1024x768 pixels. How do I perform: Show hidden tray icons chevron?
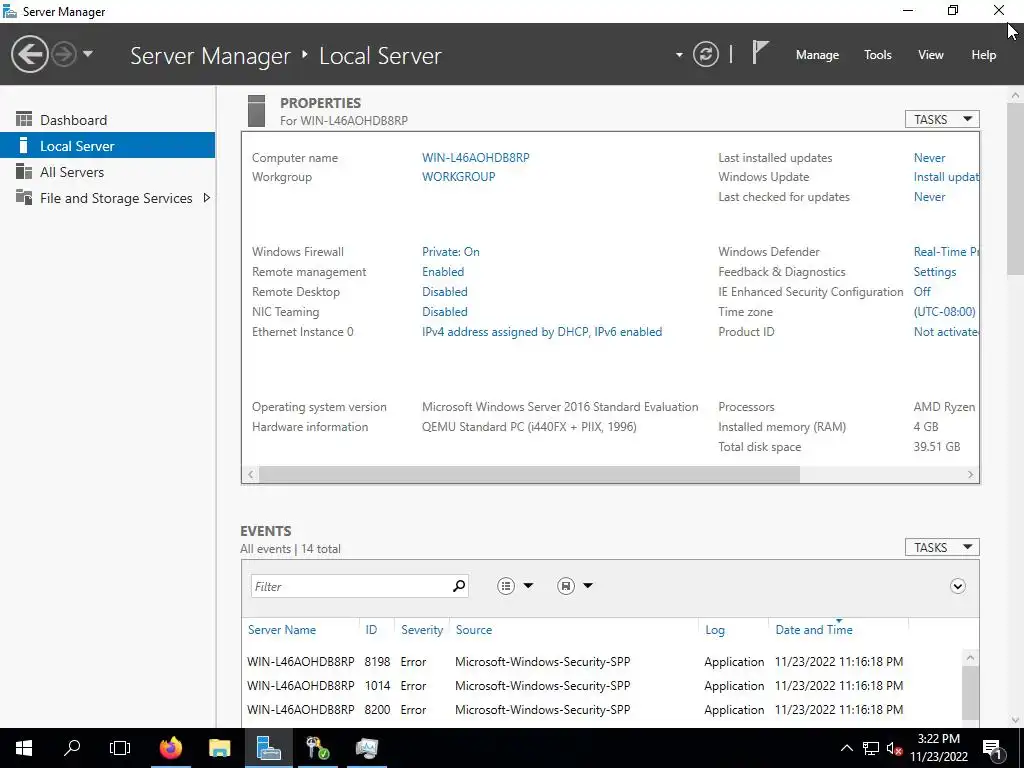[846, 748]
